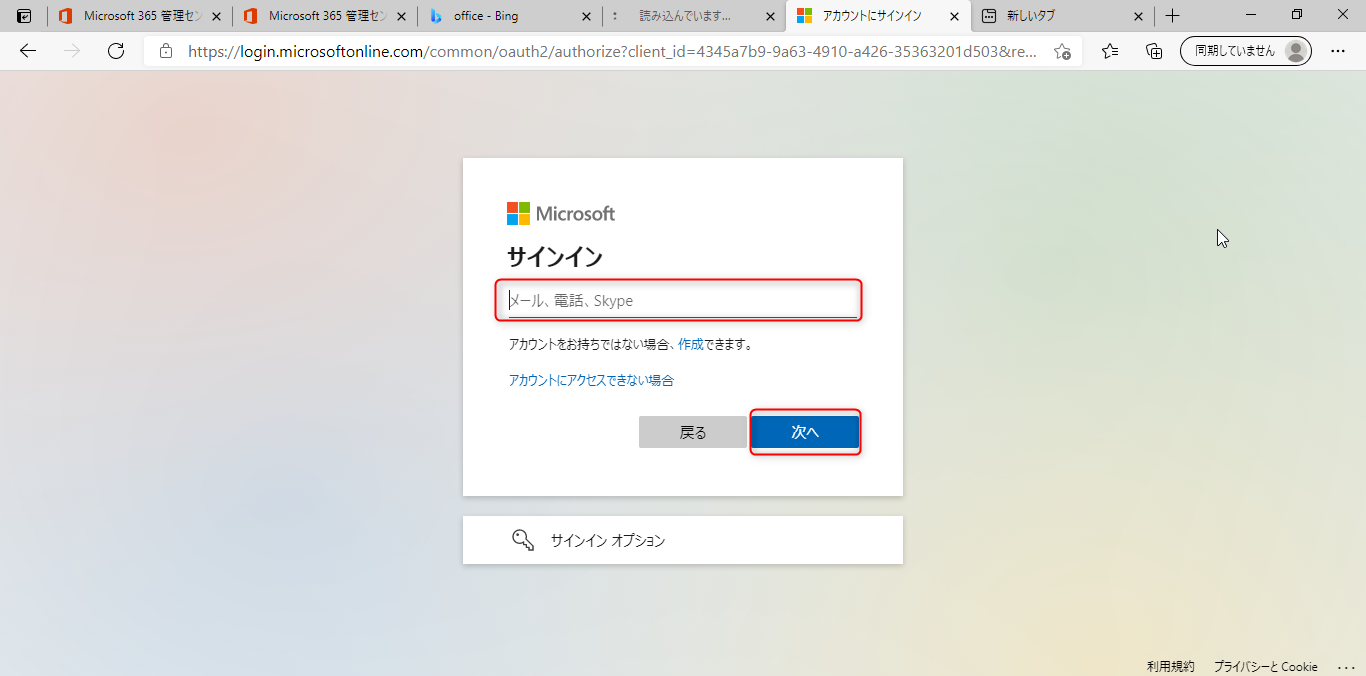
Task: Open the Collections icon
Action: click(x=1154, y=51)
